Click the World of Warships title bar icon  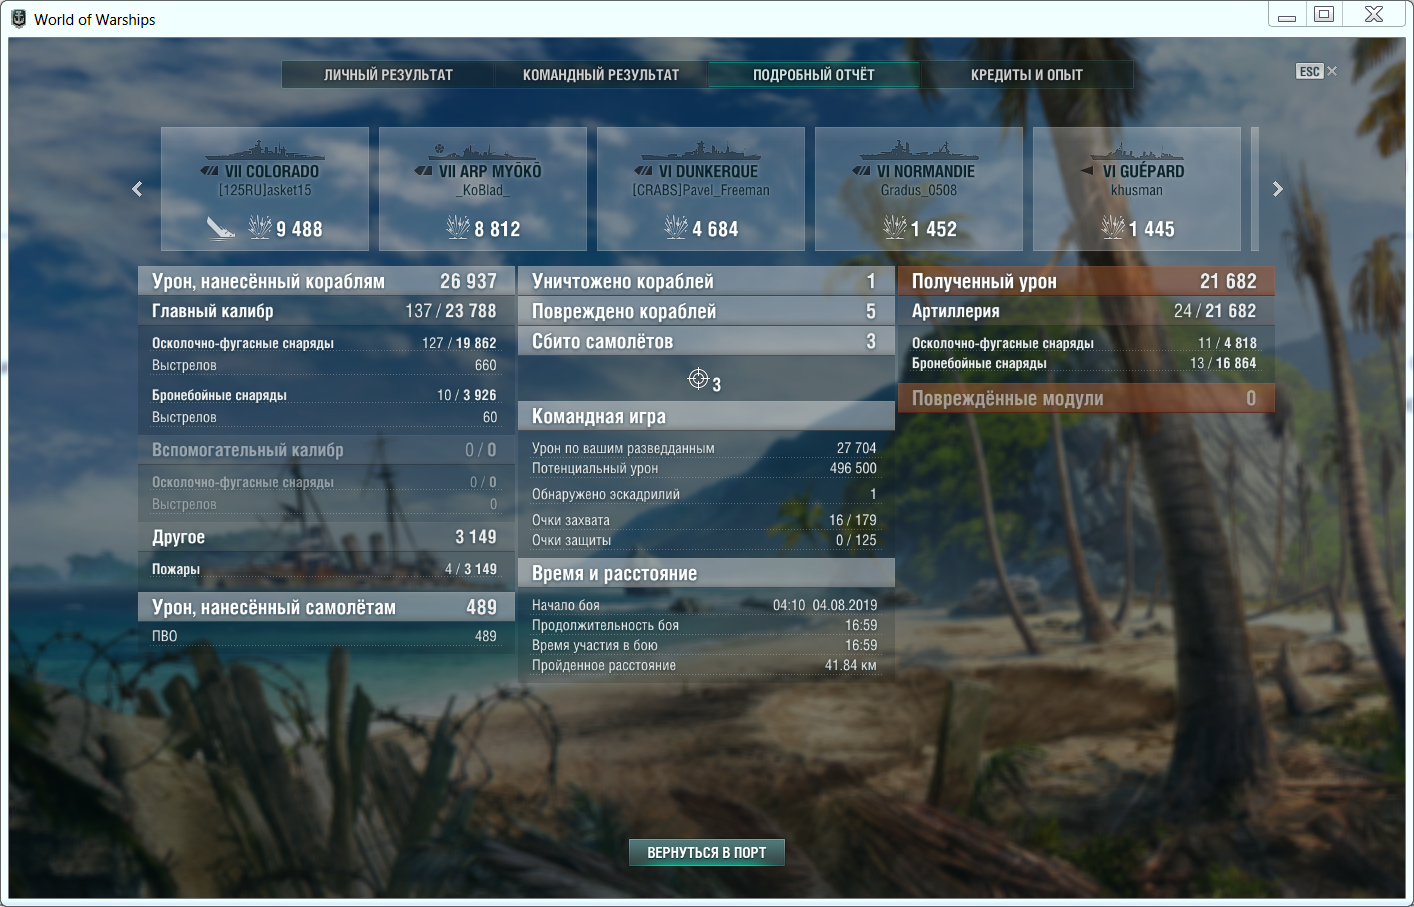18,19
